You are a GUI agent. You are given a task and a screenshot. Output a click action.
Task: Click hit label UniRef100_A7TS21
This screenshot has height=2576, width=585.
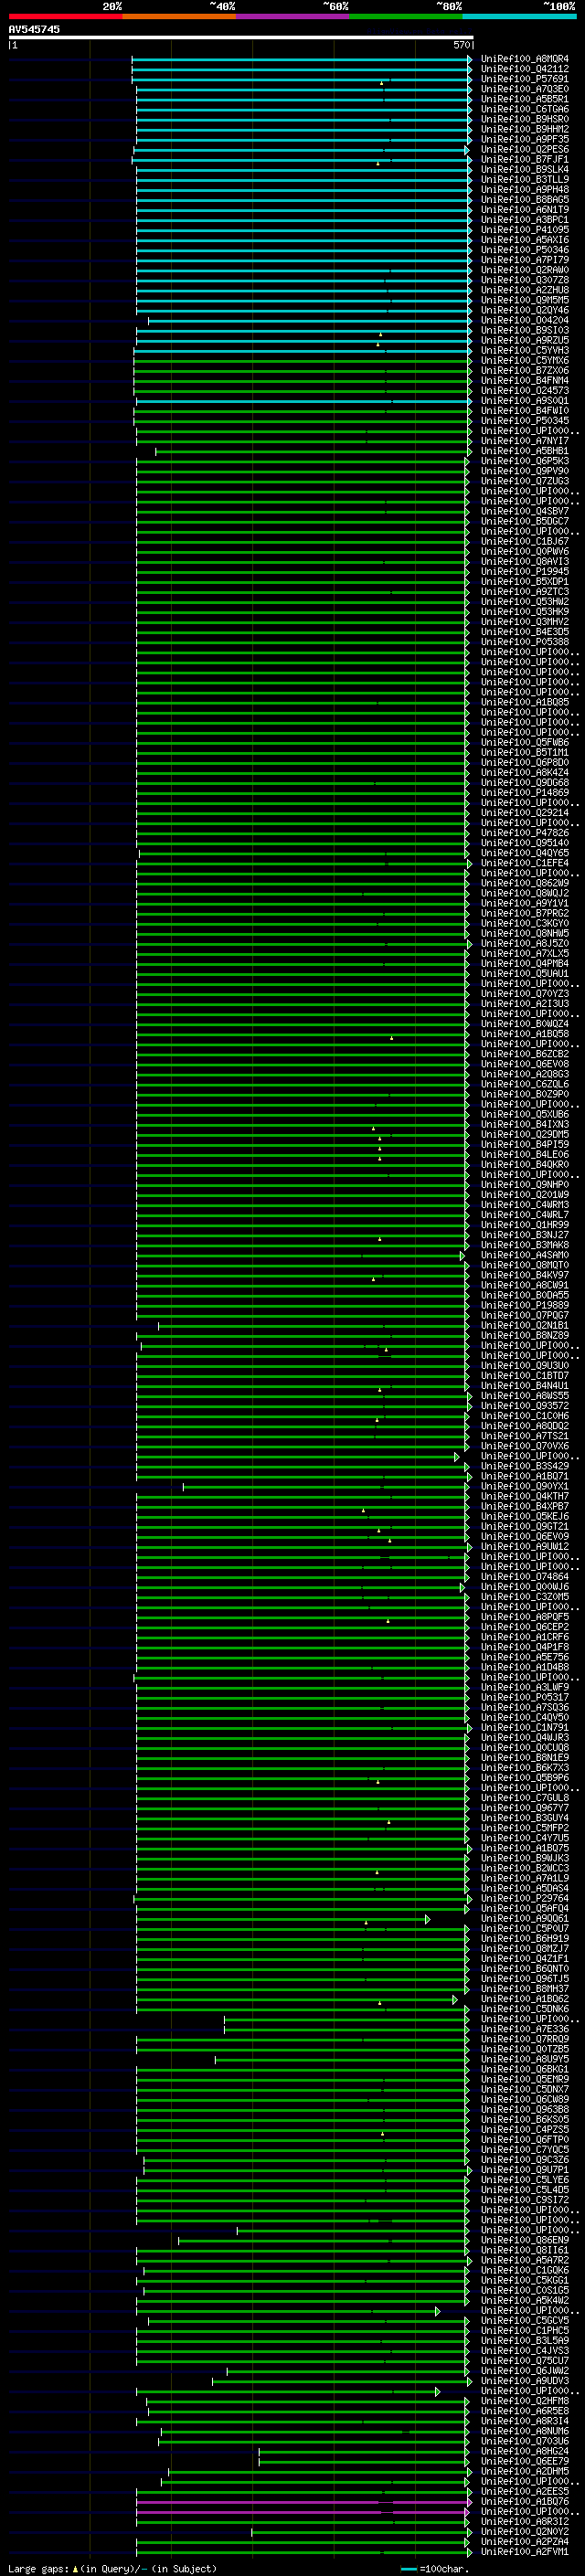524,1437
